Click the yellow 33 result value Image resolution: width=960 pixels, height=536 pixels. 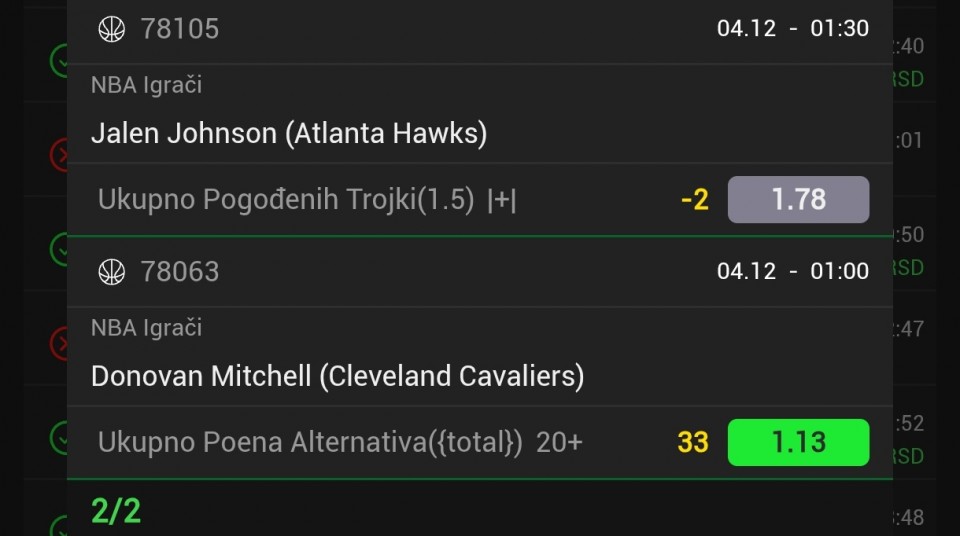tap(693, 442)
